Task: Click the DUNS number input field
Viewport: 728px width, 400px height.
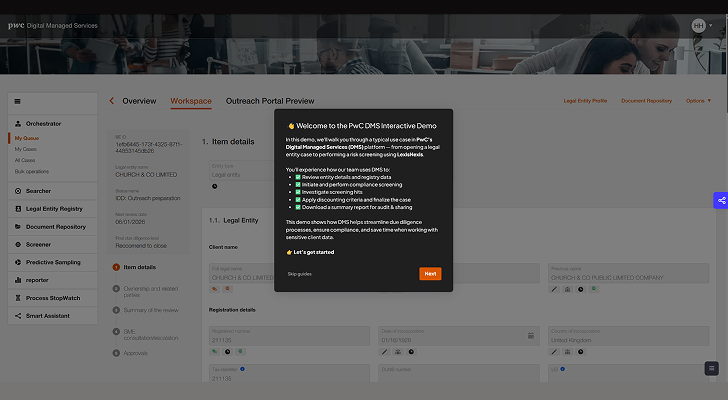Action: pyautogui.click(x=459, y=374)
